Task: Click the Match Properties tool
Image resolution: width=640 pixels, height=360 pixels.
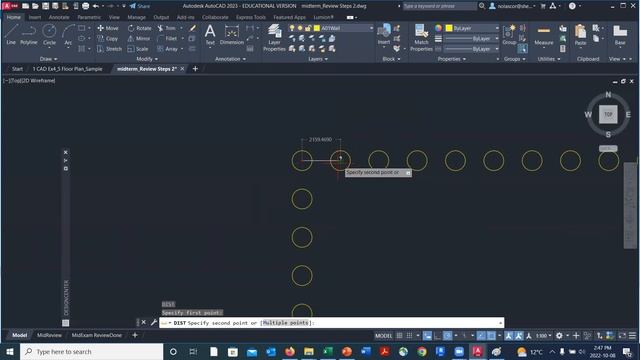Action: click(x=421, y=38)
